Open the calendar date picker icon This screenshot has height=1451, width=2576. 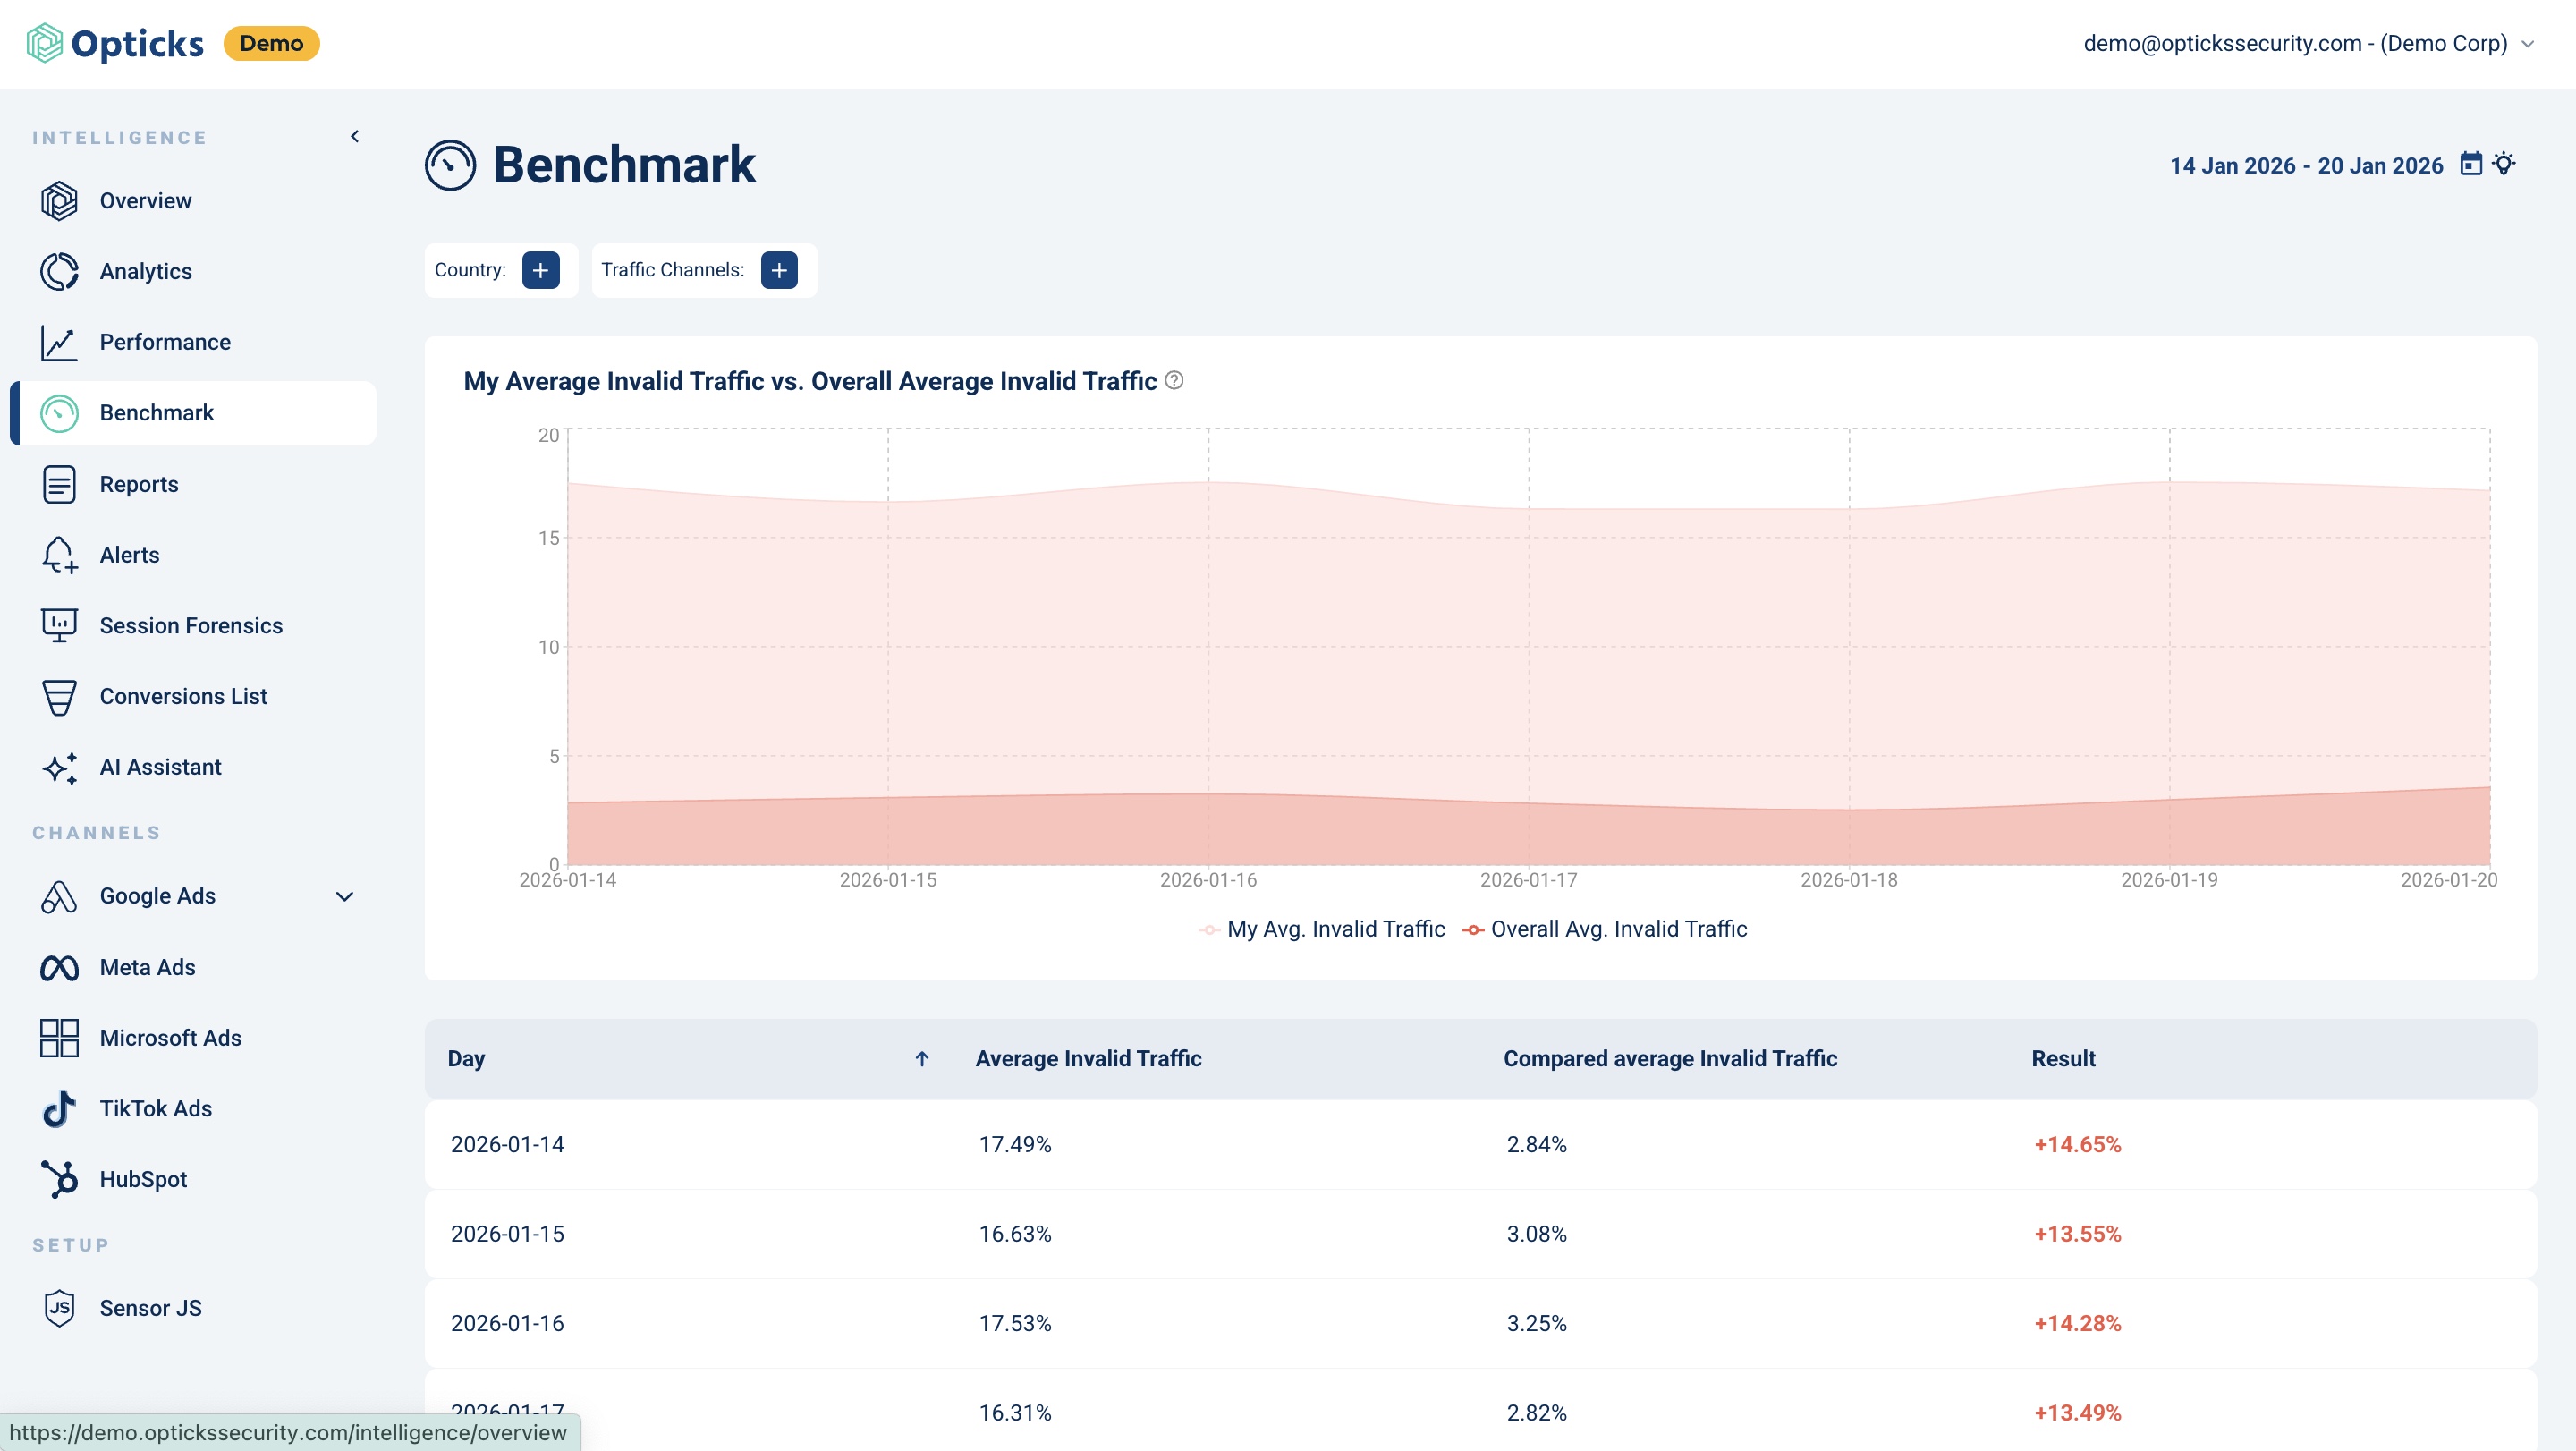point(2470,164)
